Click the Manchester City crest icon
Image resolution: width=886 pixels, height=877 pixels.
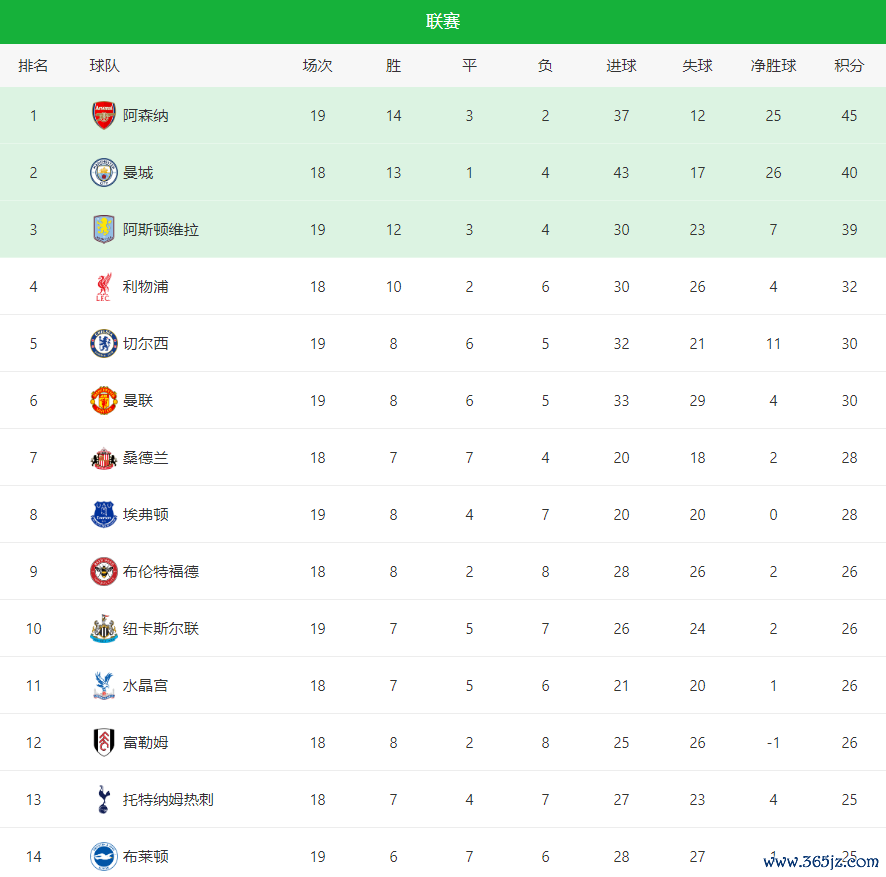point(104,173)
